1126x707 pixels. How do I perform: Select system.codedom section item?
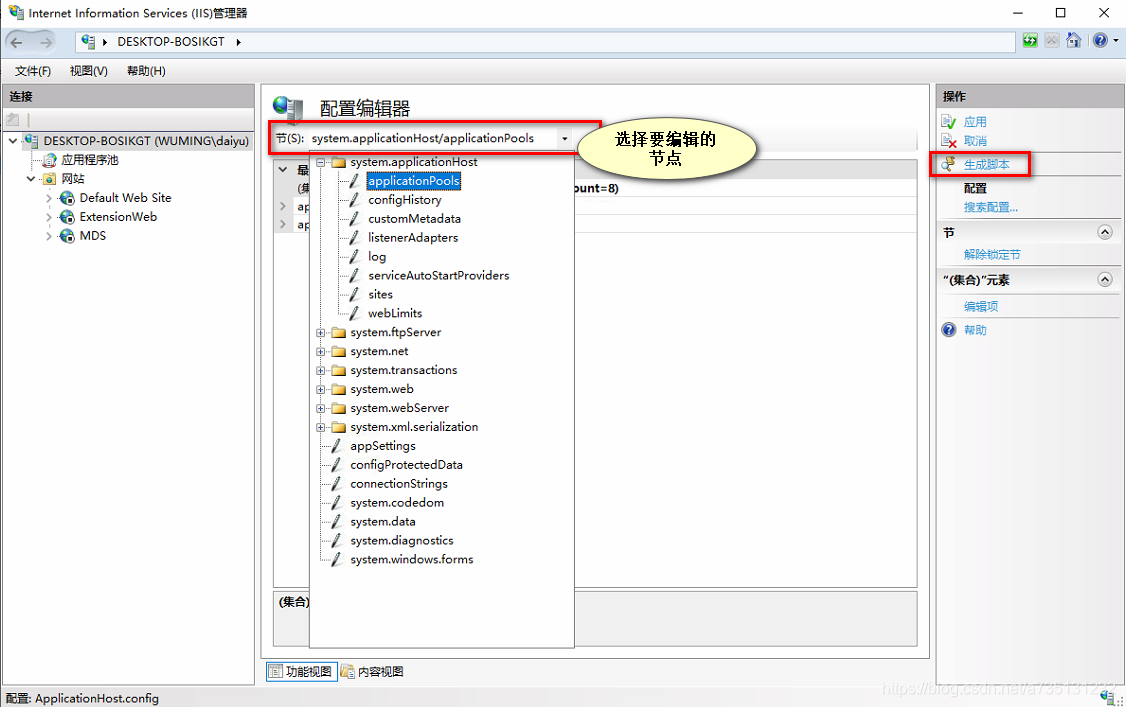tap(397, 503)
